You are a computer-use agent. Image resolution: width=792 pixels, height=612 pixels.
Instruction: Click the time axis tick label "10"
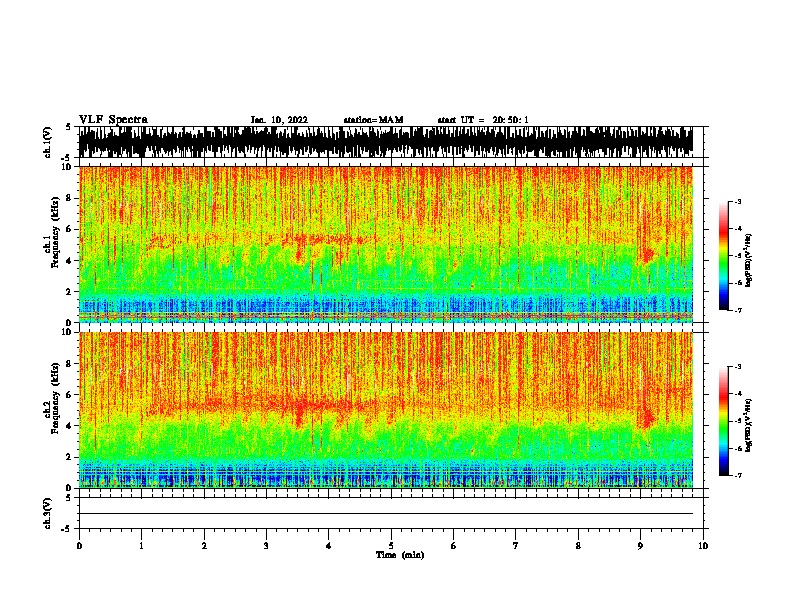703,546
